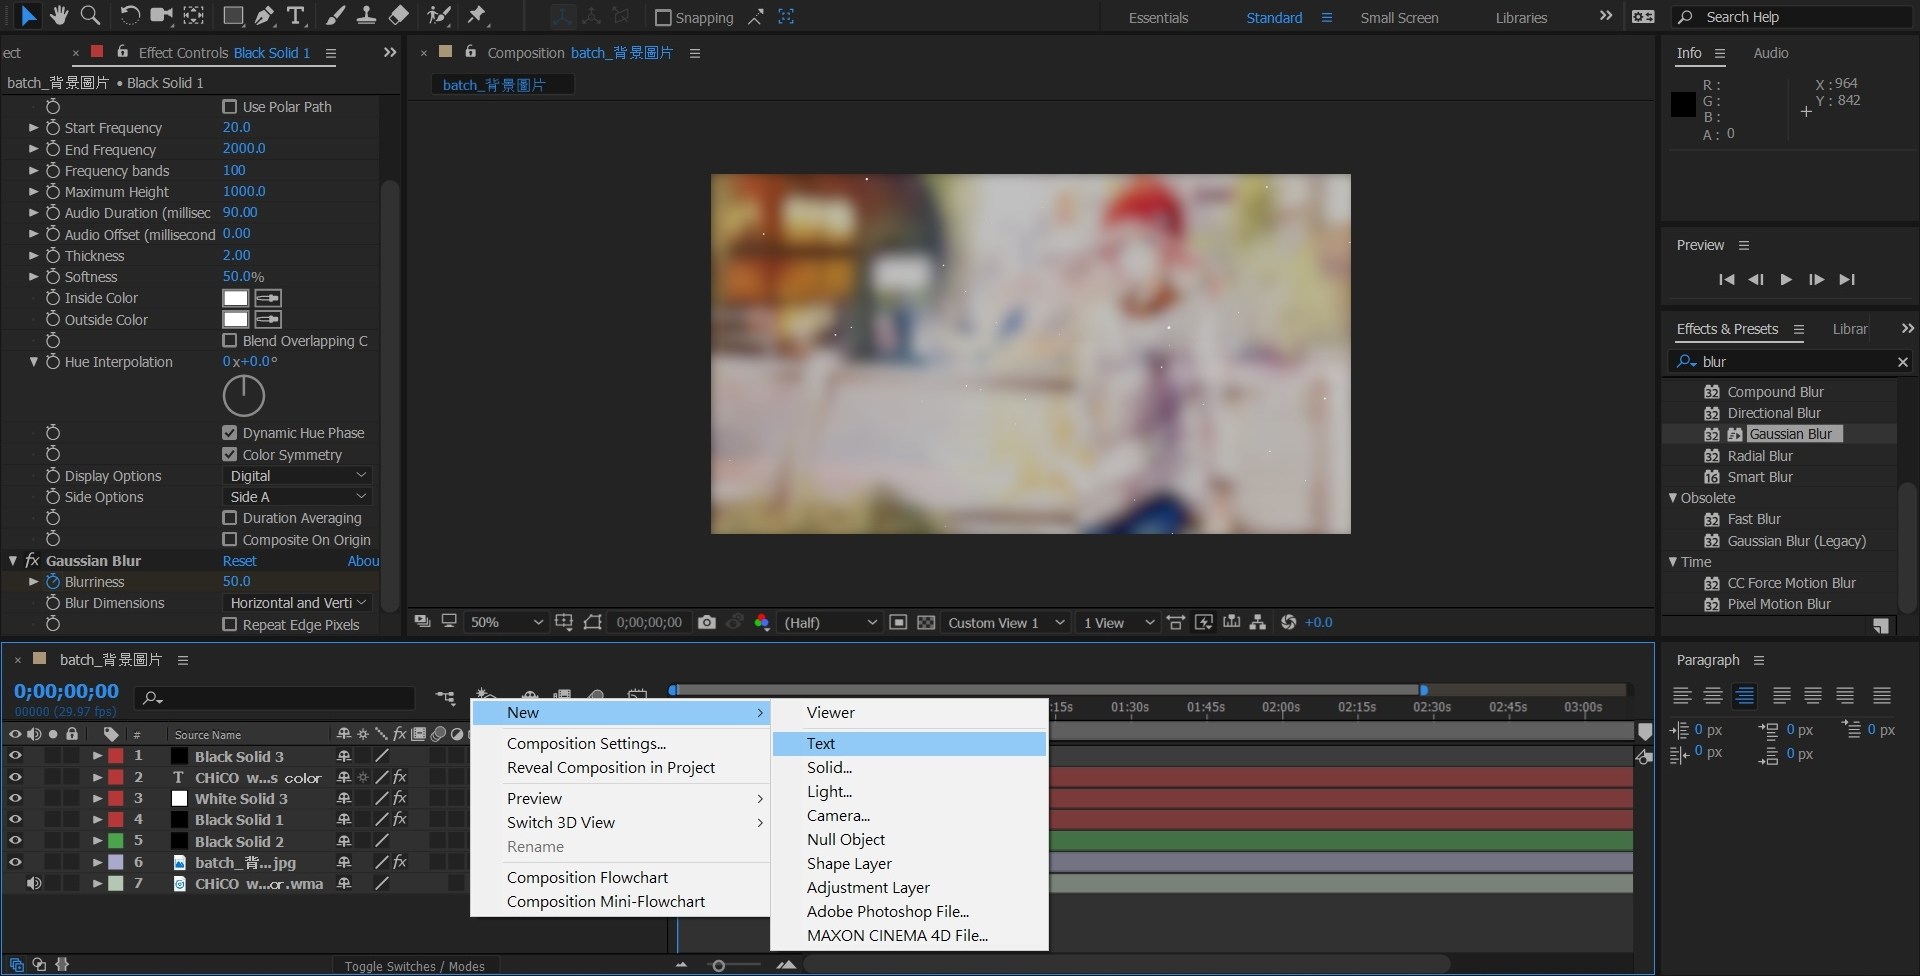Image resolution: width=1920 pixels, height=976 pixels.
Task: Select the Puppet Pin tool
Action: coord(479,16)
